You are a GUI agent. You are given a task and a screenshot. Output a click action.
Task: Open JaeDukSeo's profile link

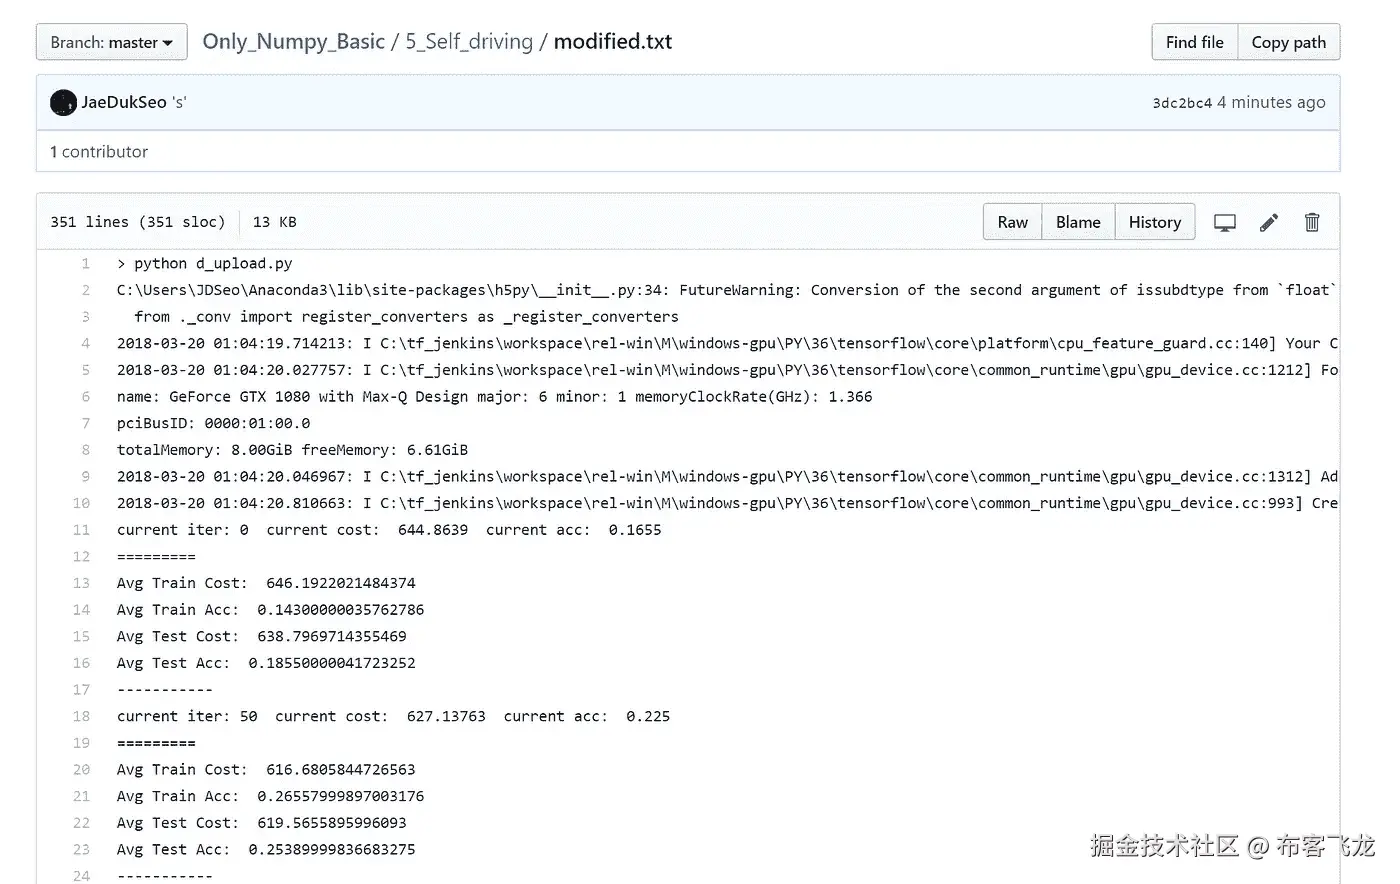click(124, 102)
